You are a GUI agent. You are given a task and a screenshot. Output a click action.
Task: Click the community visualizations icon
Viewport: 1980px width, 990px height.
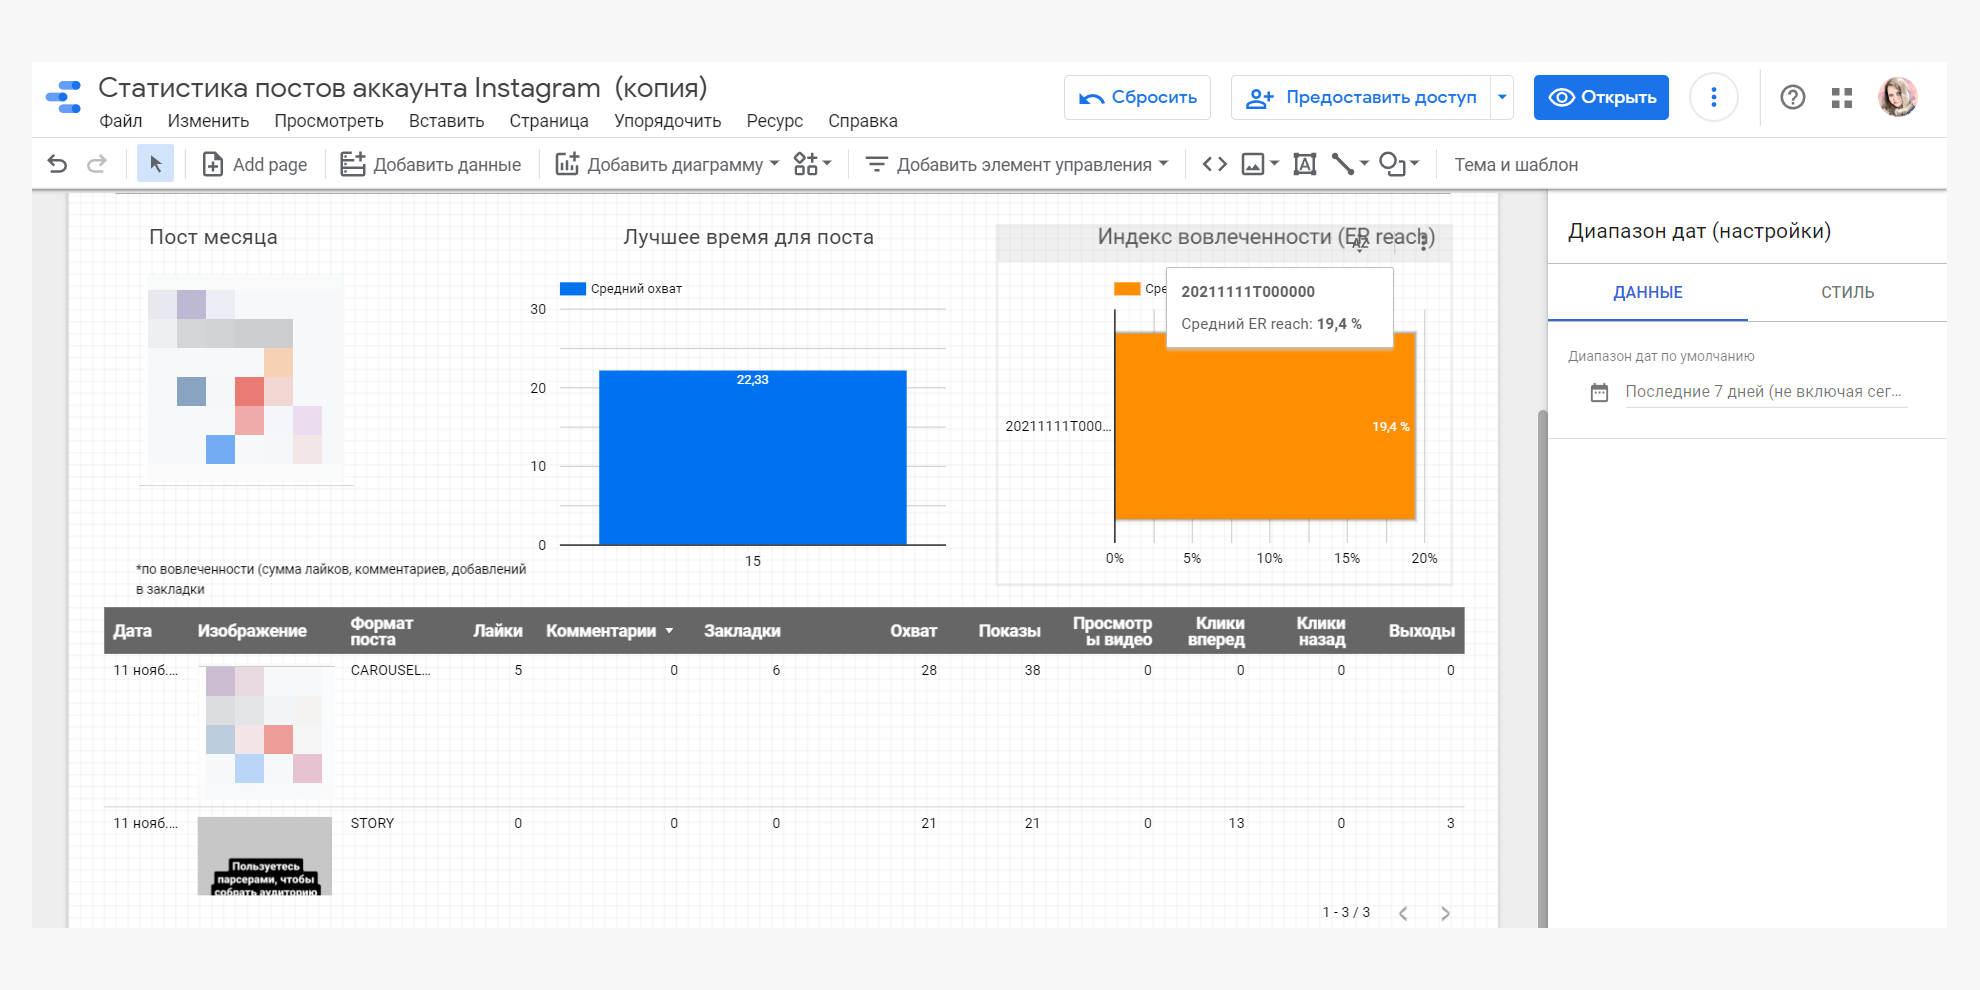[811, 164]
